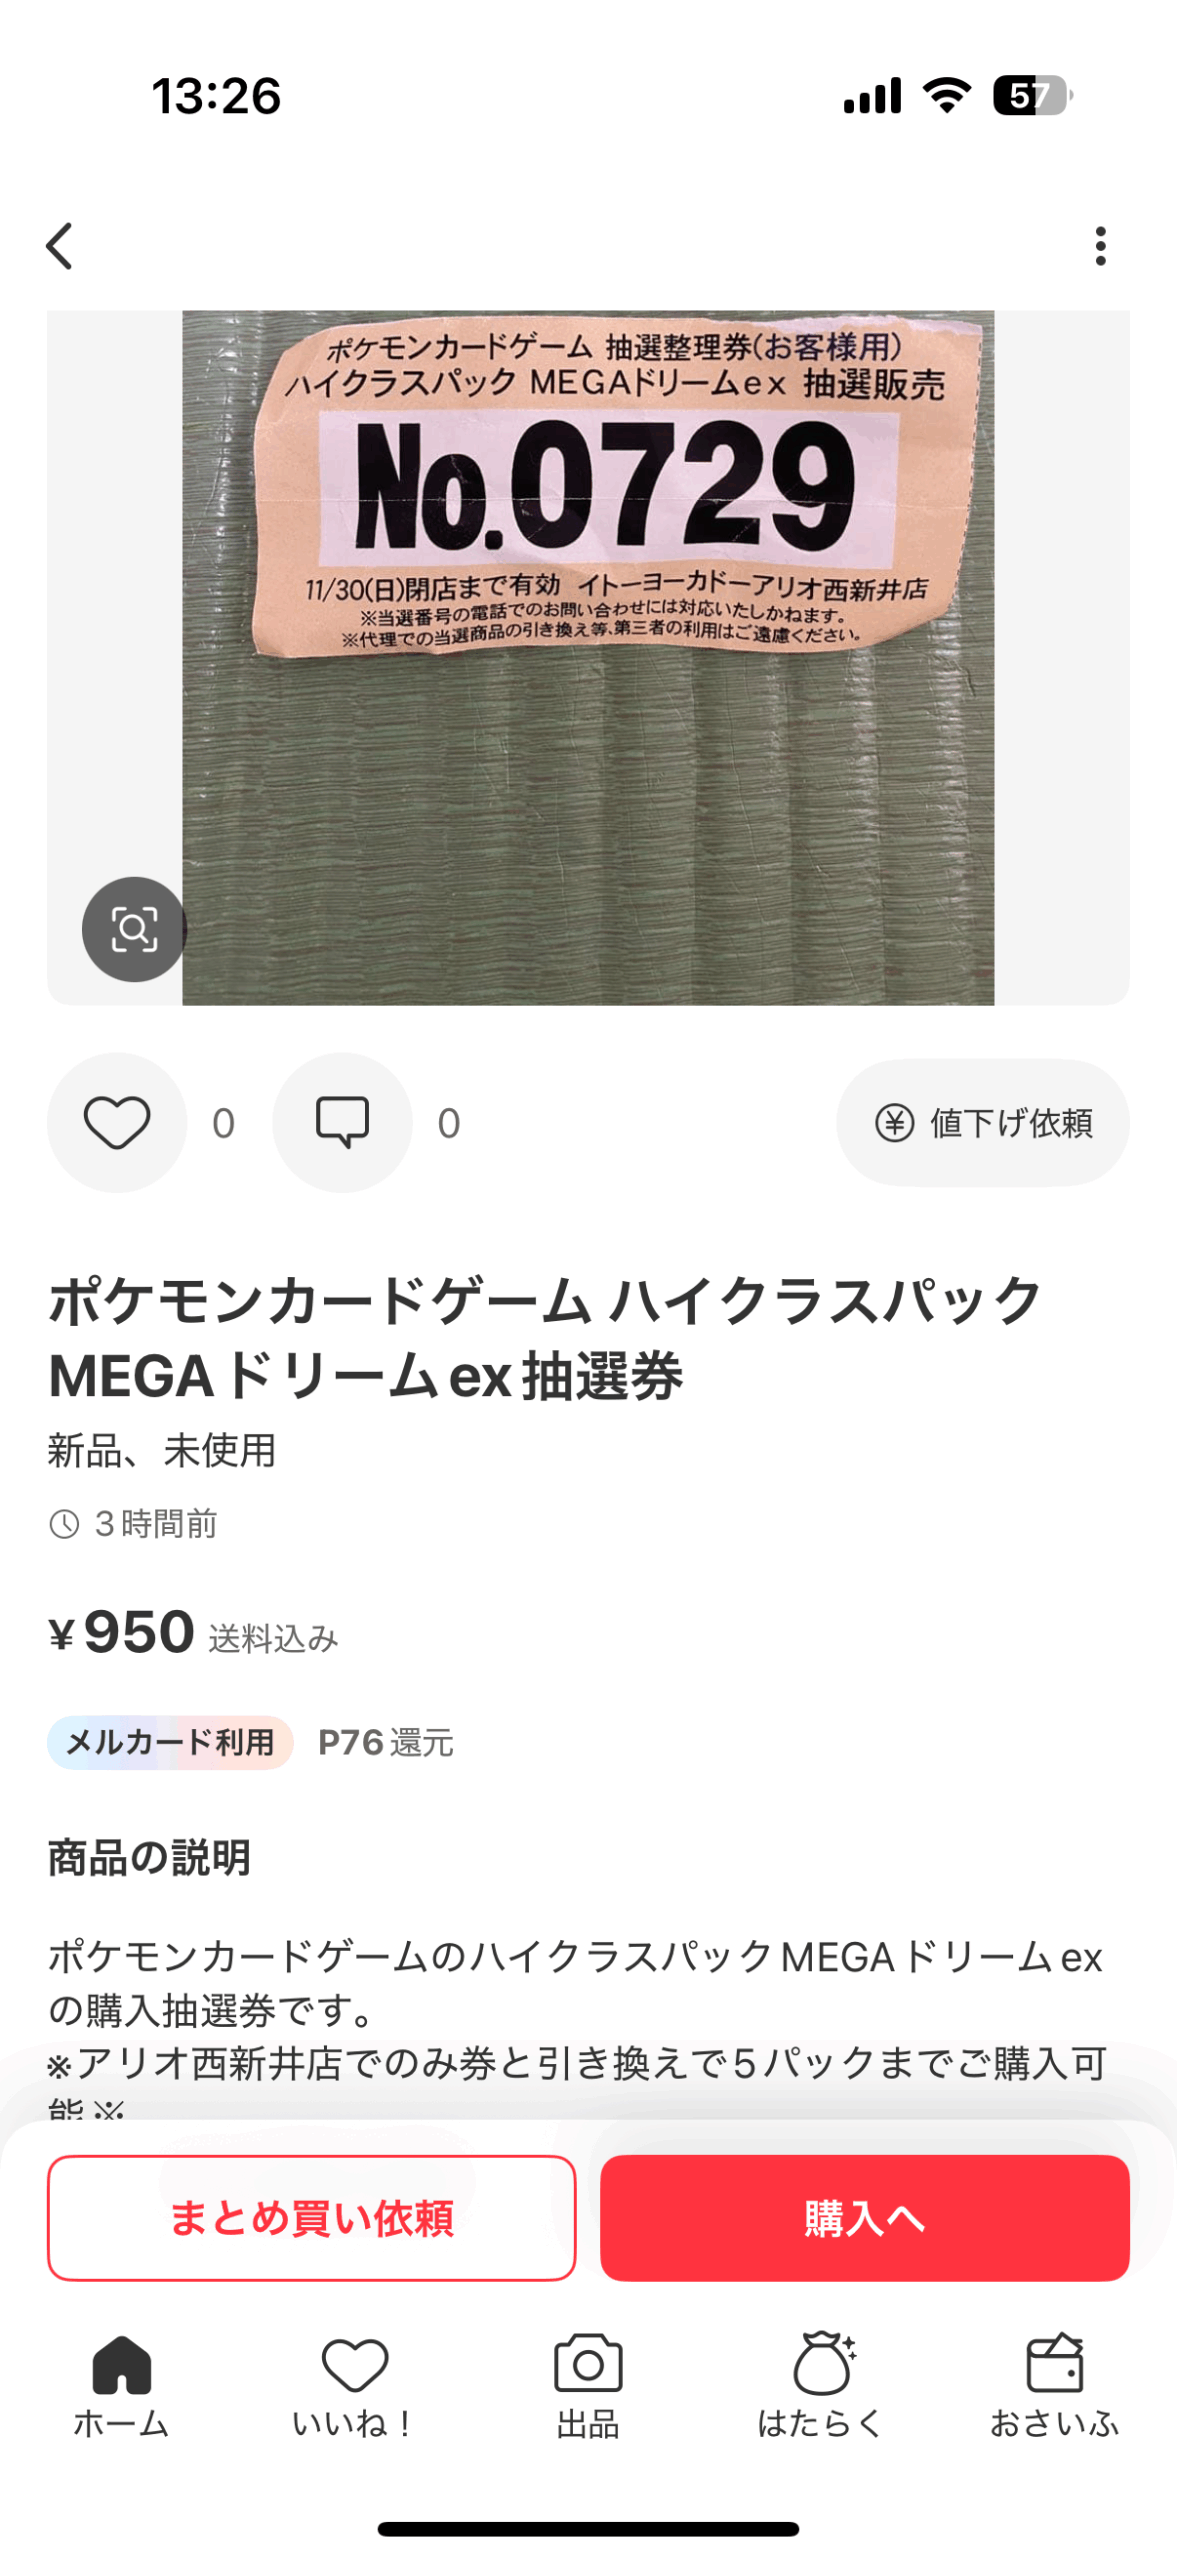Tap the back arrow icon
Viewport: 1177px width, 2560px height.
tap(60, 246)
